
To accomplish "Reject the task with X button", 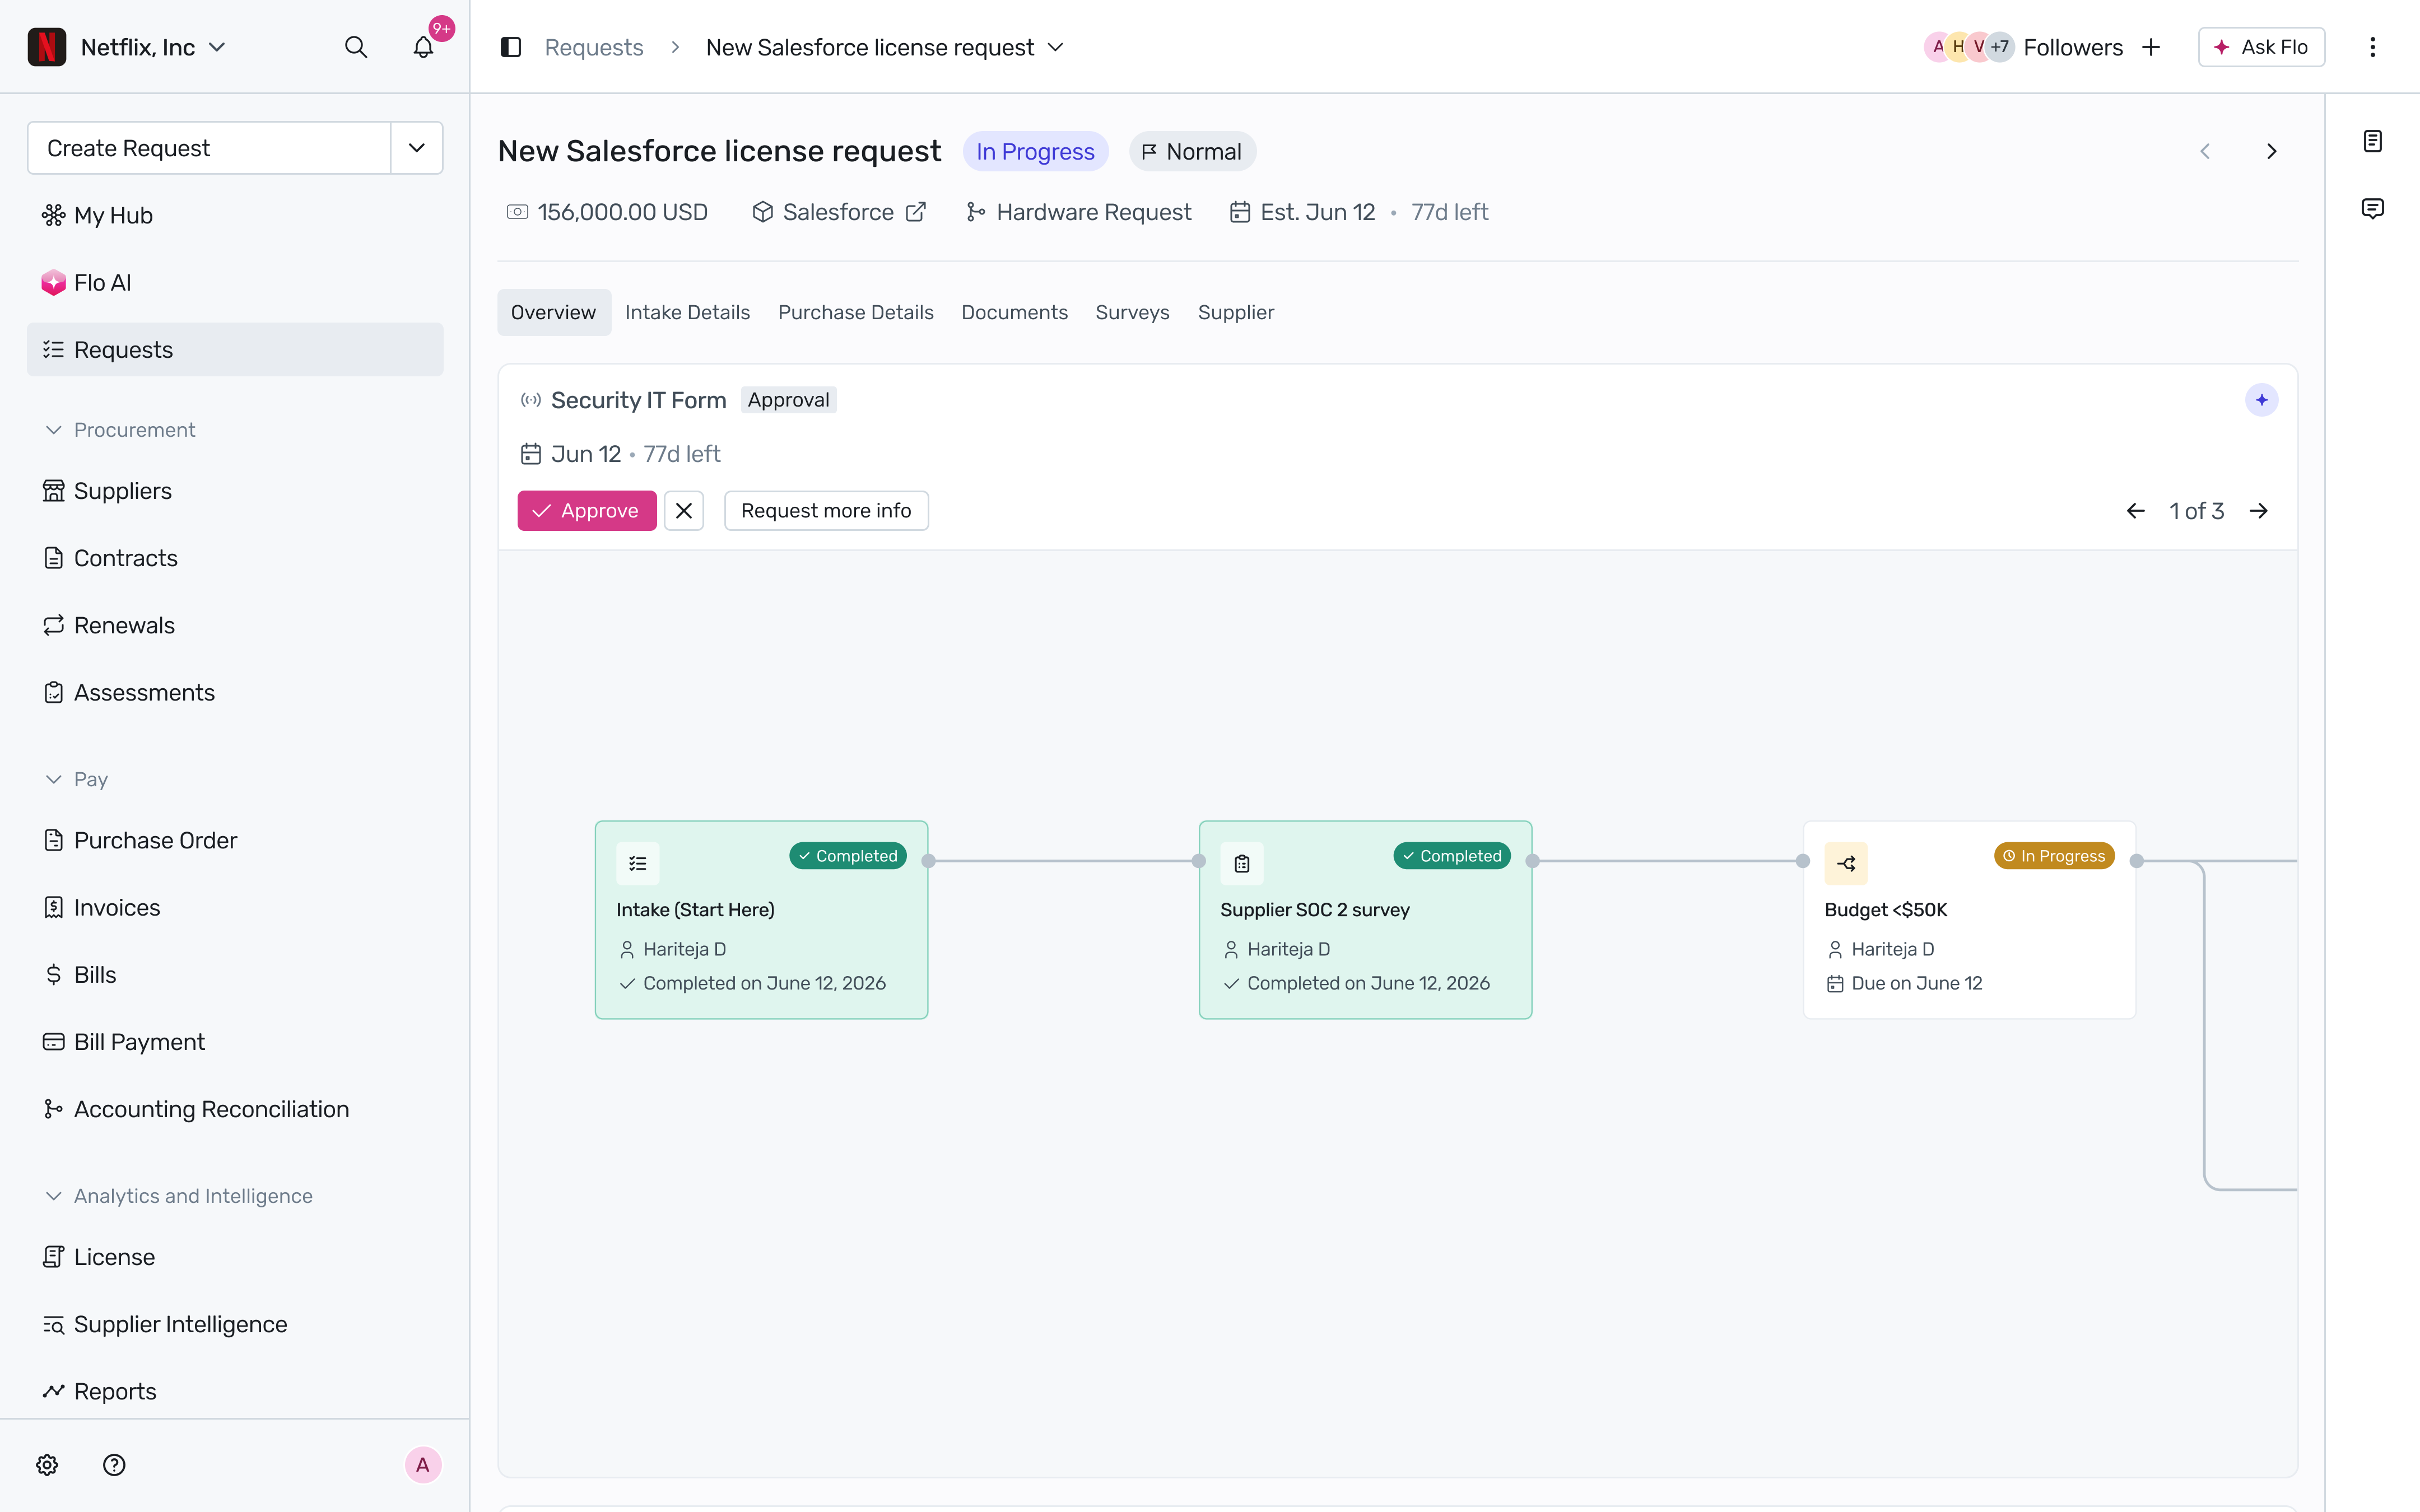I will tap(684, 511).
